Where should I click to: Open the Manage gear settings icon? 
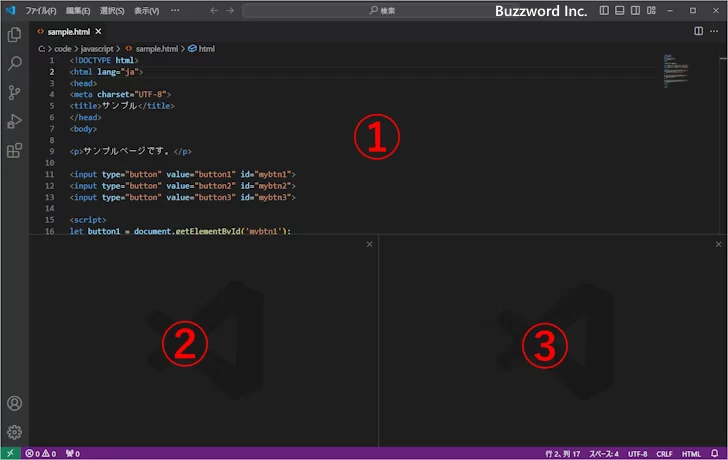click(x=14, y=432)
